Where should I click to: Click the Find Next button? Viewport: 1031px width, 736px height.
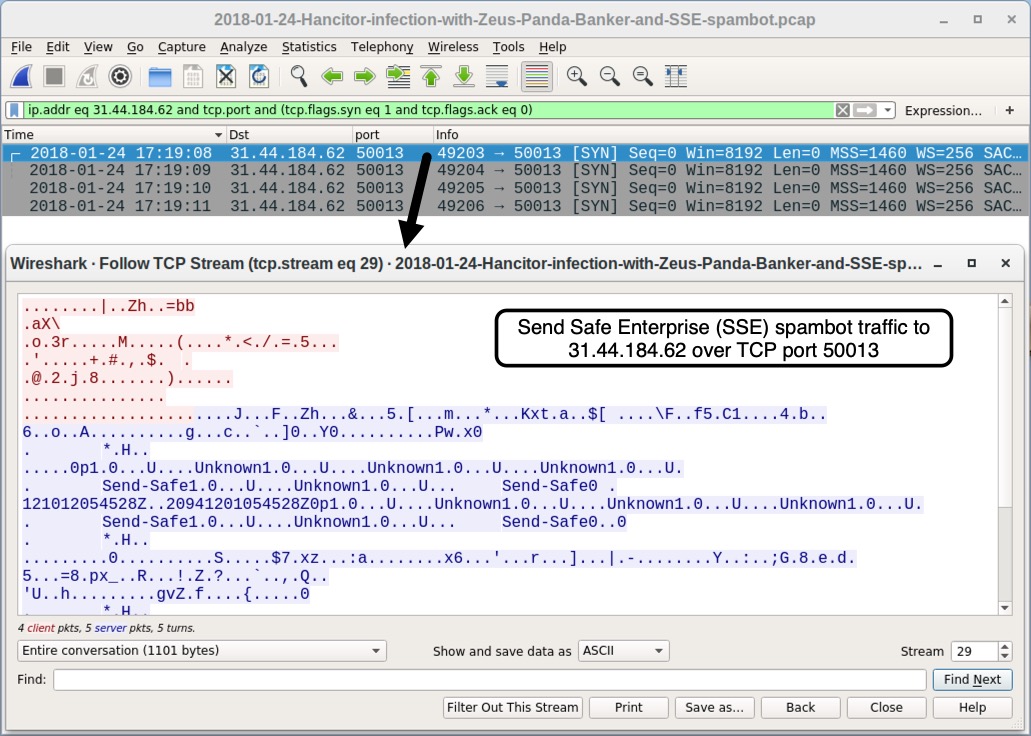tap(972, 679)
